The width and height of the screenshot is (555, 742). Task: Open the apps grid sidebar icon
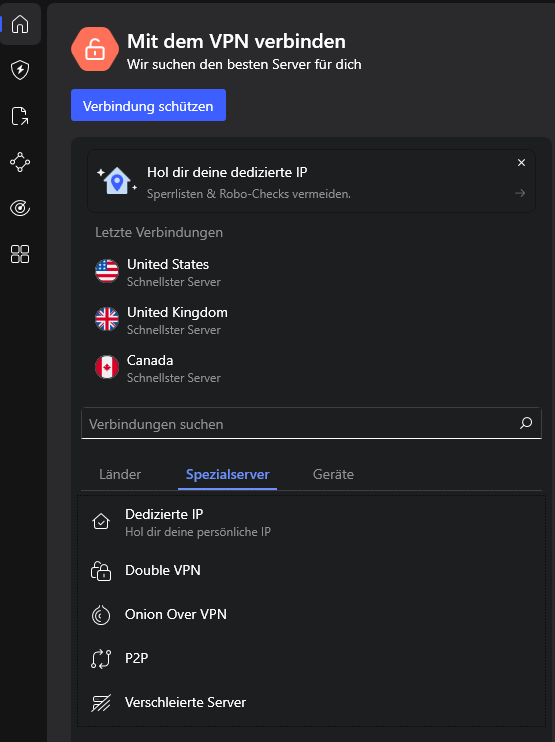point(20,254)
